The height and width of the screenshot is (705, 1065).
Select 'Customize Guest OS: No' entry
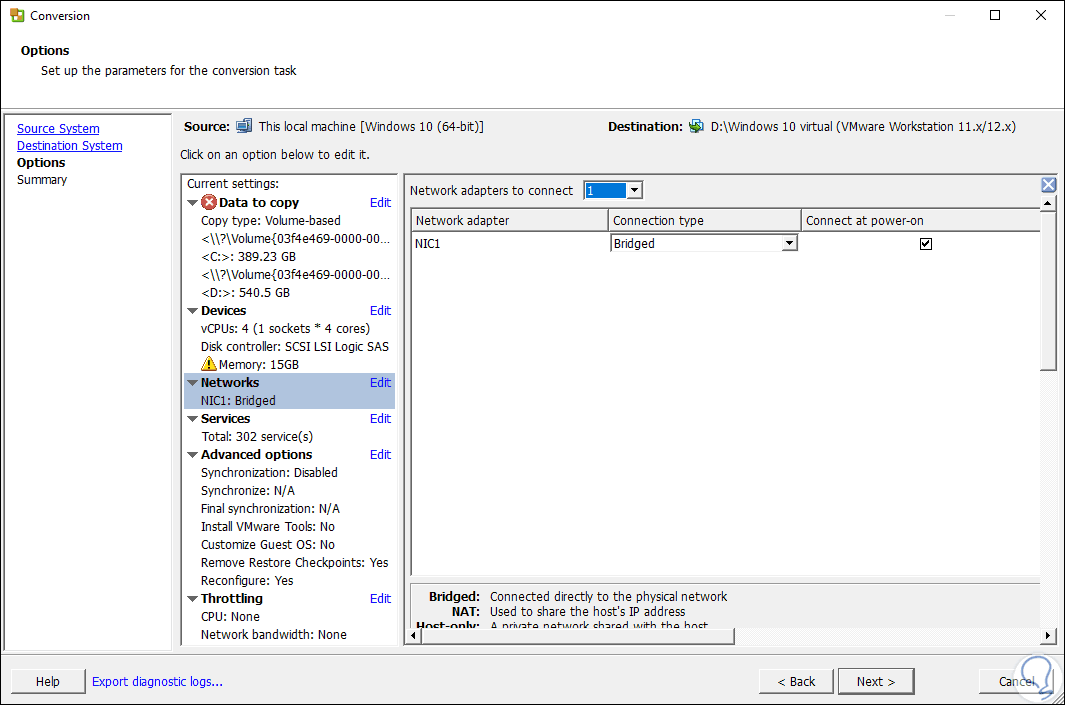tap(268, 545)
